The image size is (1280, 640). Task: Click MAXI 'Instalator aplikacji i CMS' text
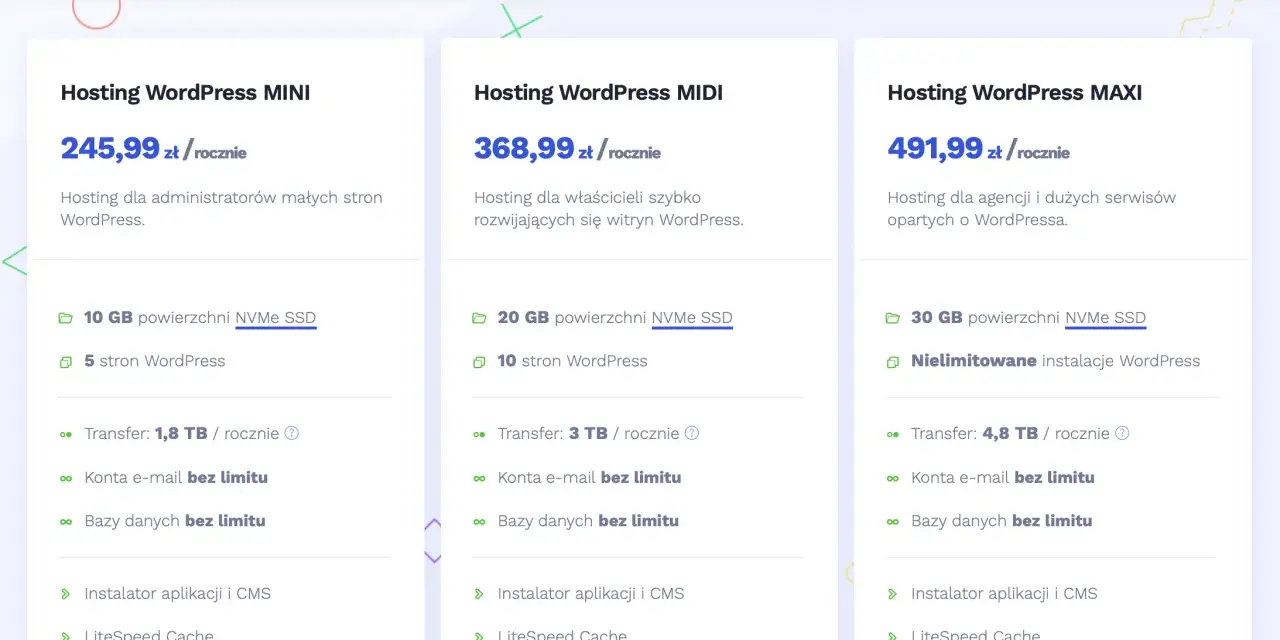tap(1004, 593)
